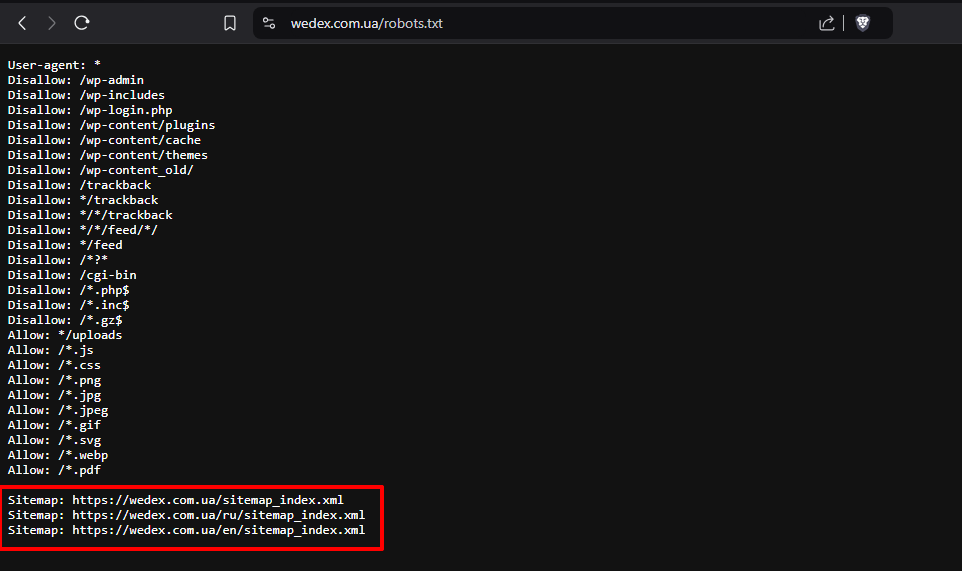962x571 pixels.
Task: Click the 'Disallow: /*.inc$' line
Action: point(68,305)
